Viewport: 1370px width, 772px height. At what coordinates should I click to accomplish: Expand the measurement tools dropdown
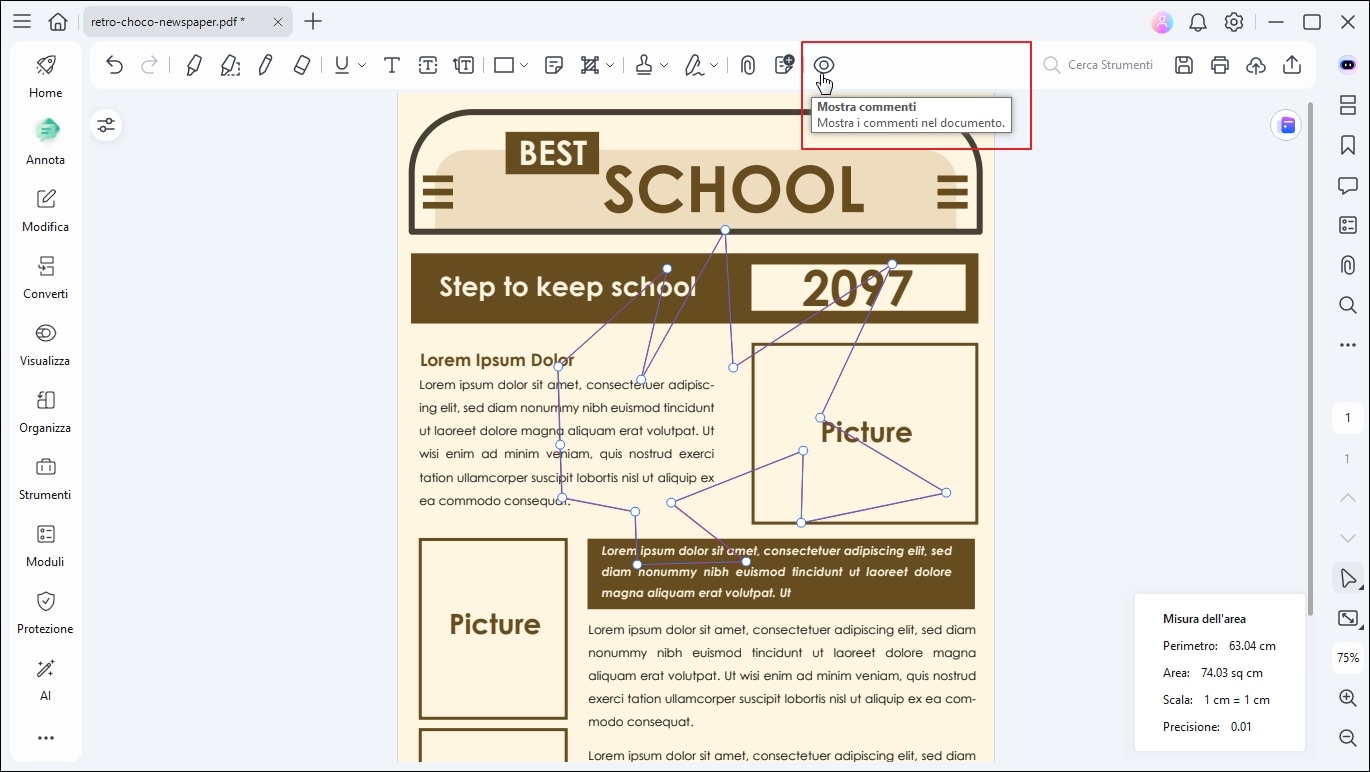[610, 65]
